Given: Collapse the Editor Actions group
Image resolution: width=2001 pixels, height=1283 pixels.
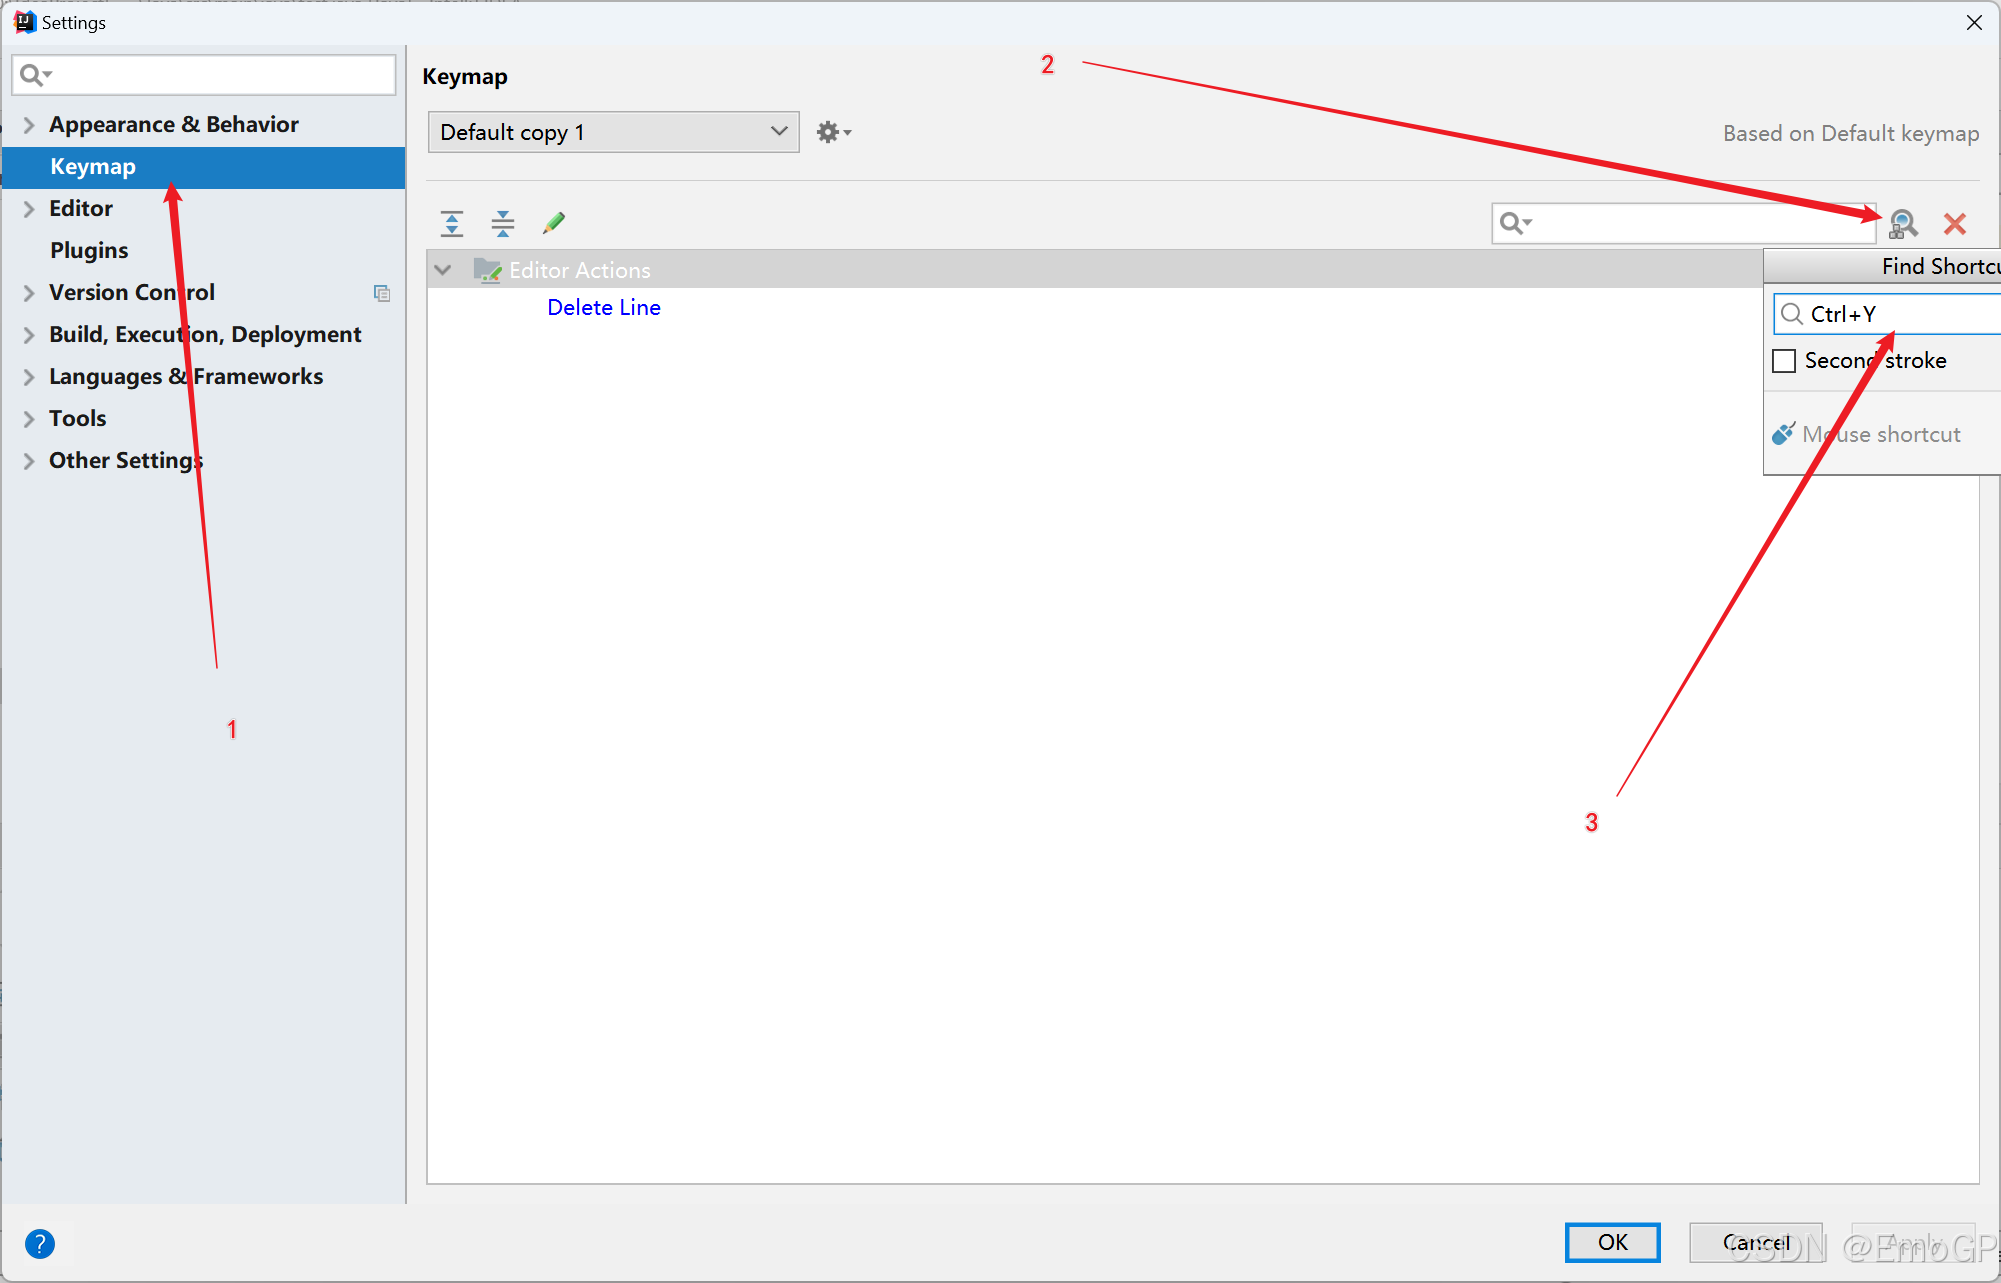Looking at the screenshot, I should [443, 270].
